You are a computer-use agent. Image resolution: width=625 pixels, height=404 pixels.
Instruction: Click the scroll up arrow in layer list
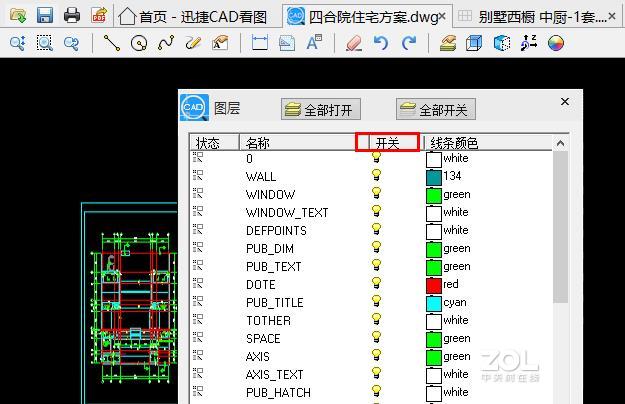click(x=560, y=143)
